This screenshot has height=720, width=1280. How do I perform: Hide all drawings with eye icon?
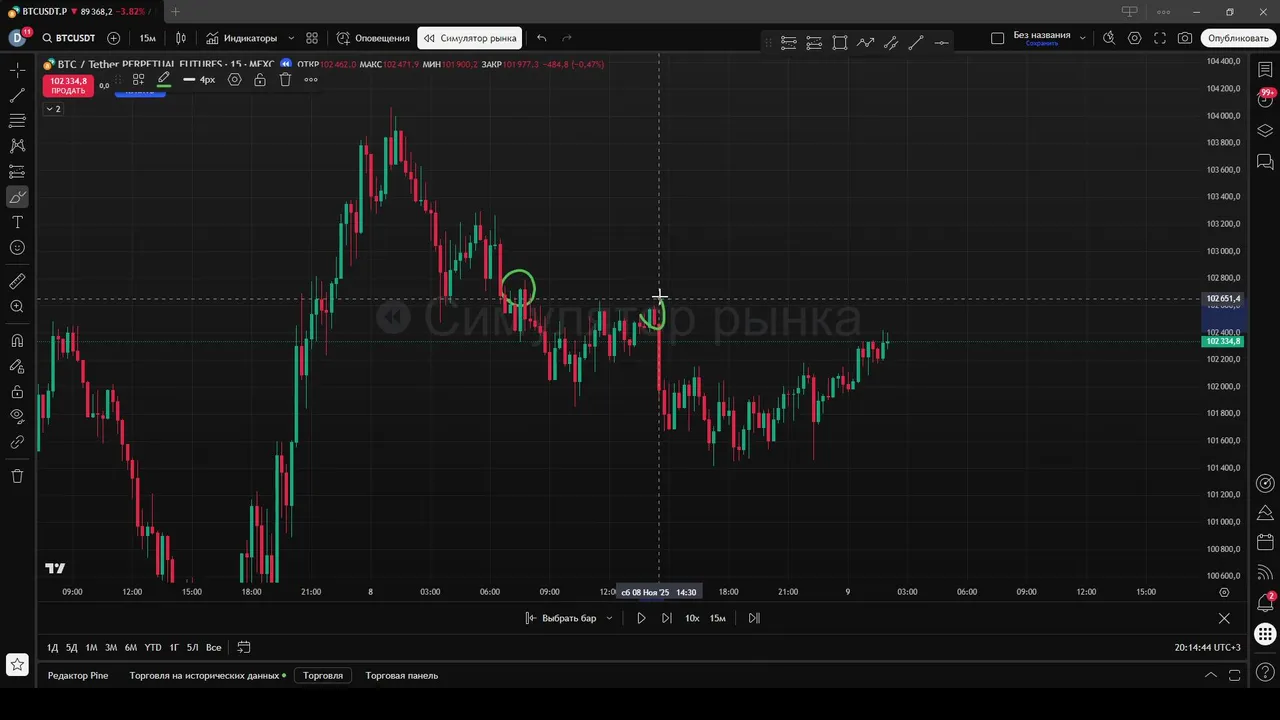click(x=17, y=416)
